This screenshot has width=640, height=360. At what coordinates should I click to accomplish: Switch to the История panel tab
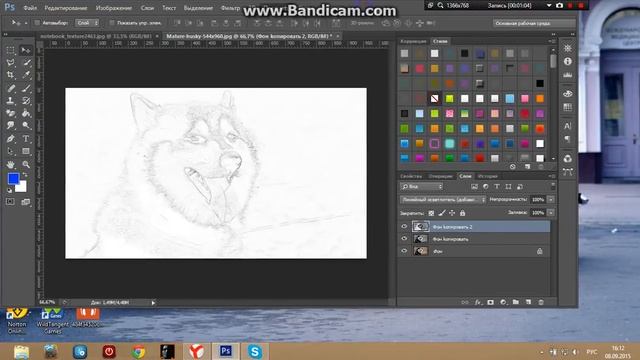tap(488, 176)
